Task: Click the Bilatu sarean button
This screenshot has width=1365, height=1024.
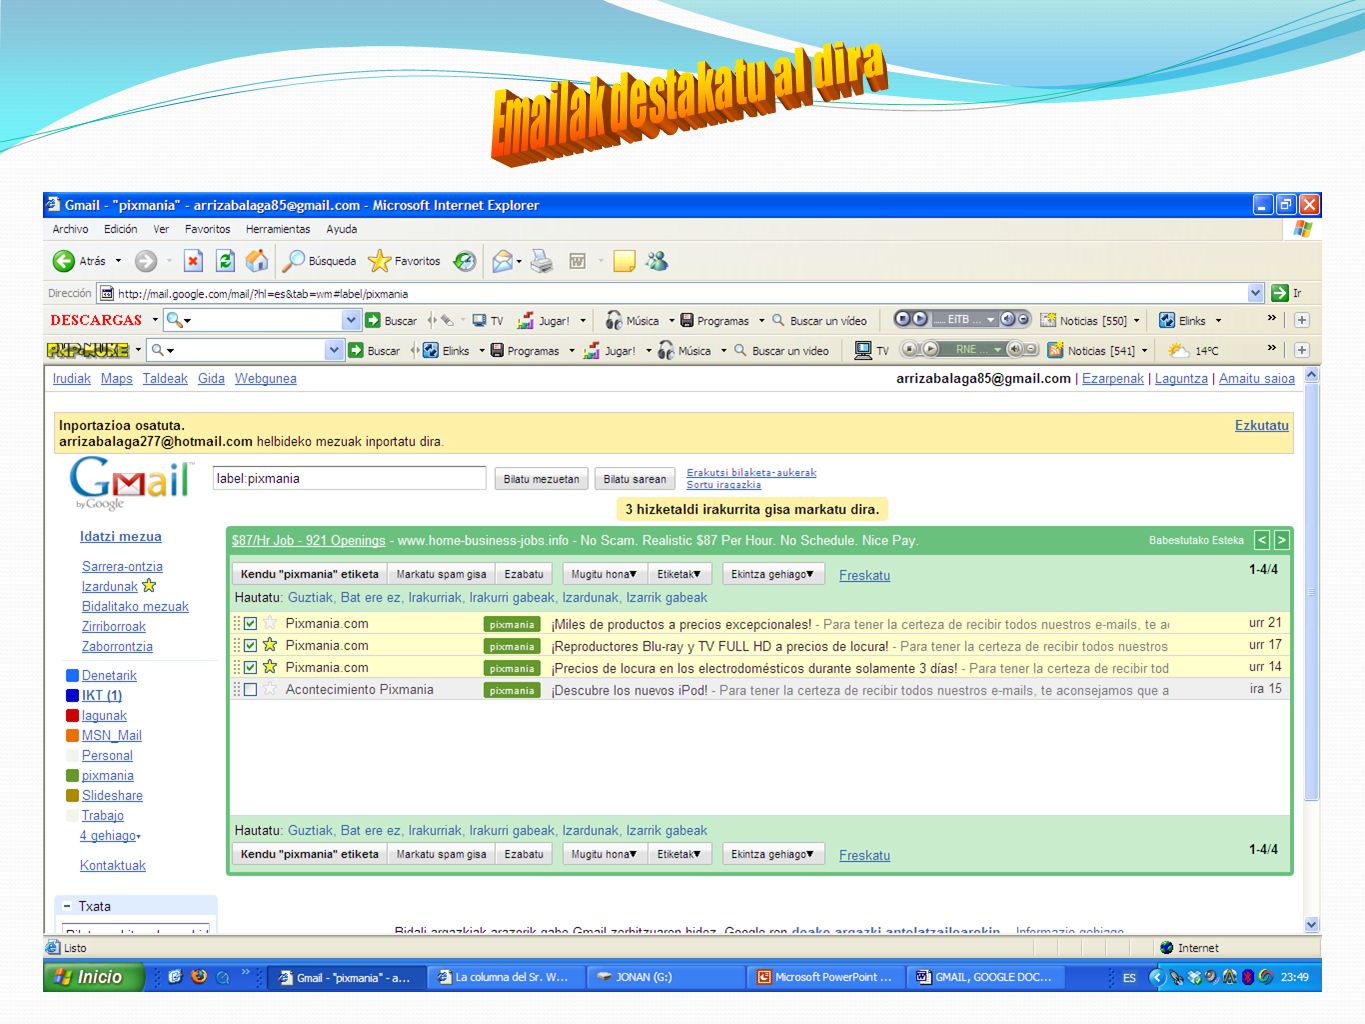Action: pos(635,479)
